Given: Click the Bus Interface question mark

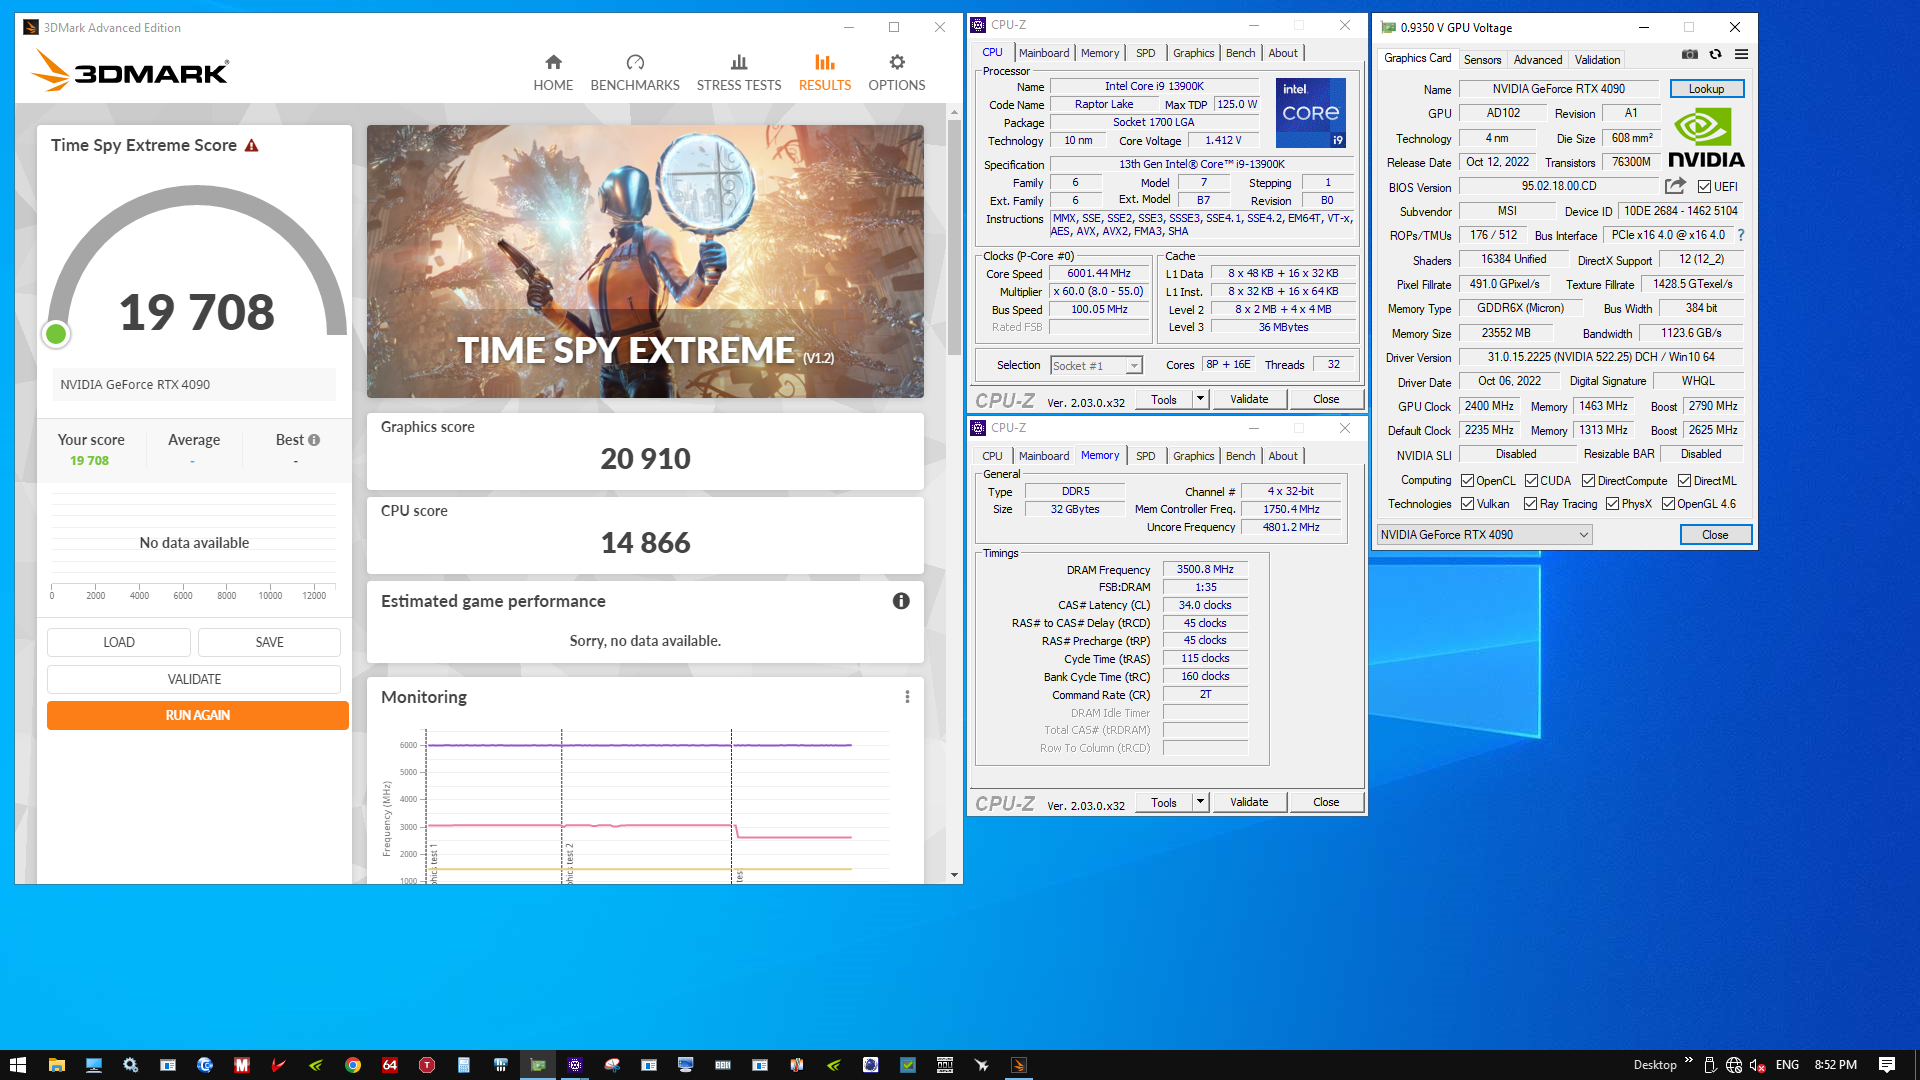Looking at the screenshot, I should point(1741,235).
